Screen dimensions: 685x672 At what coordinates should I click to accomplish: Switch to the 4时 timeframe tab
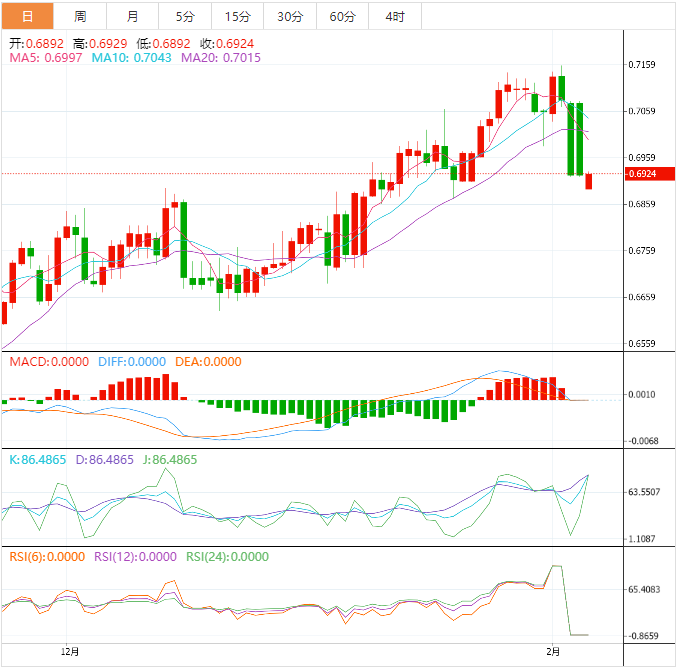tap(394, 16)
